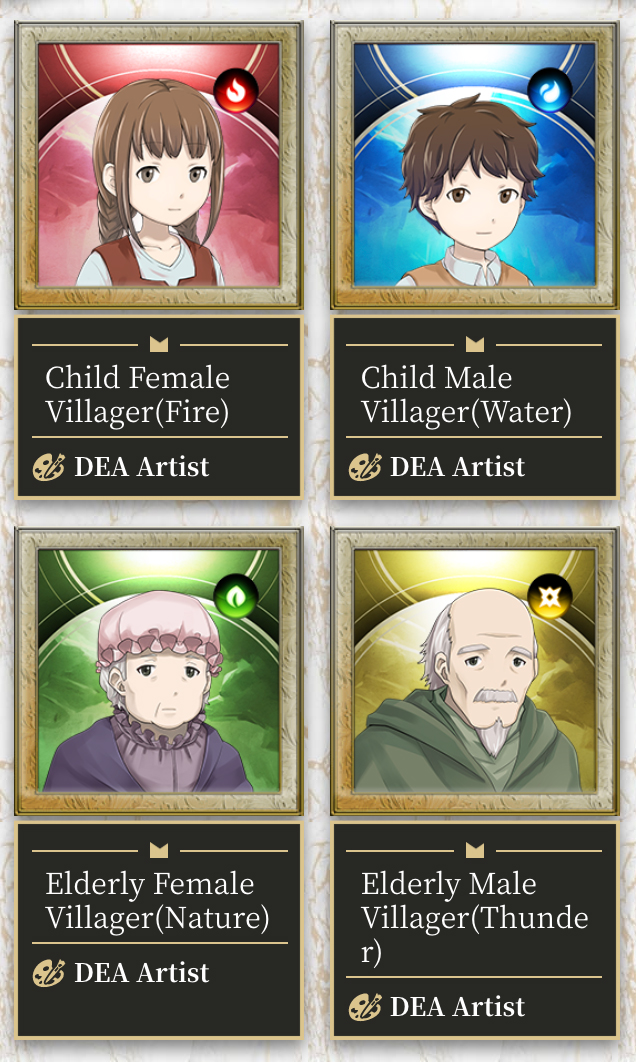
Task: Click DEA Artist under Elderly Female Villager
Action: point(142,973)
